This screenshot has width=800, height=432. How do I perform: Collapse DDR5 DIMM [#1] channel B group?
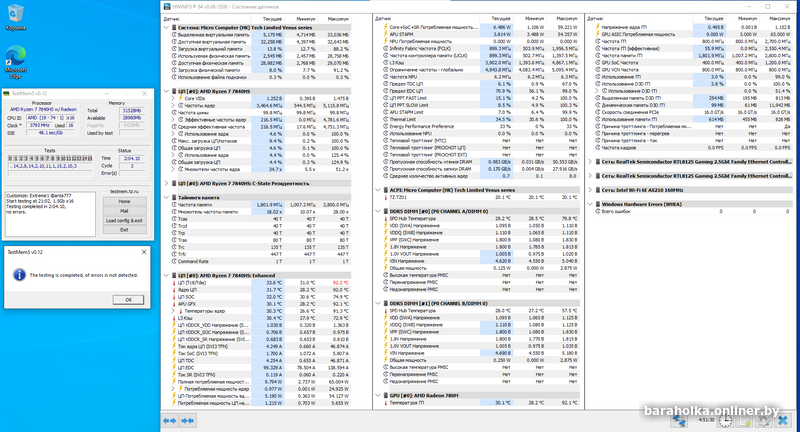click(x=378, y=303)
